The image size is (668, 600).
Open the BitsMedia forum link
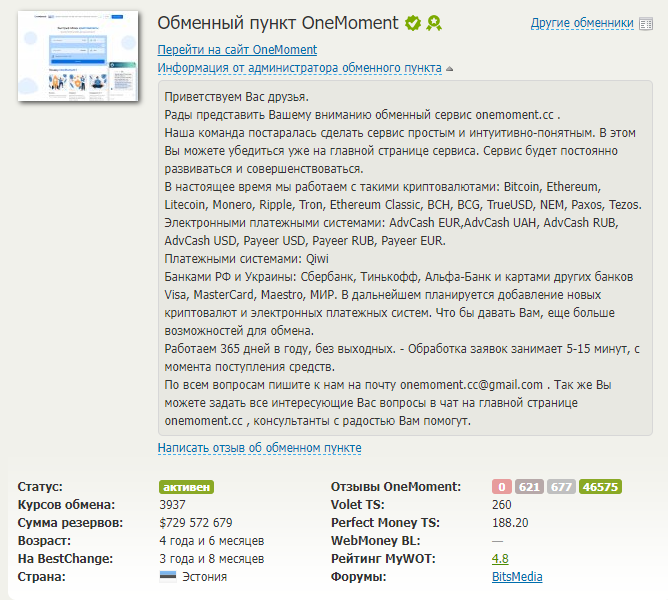coord(517,577)
